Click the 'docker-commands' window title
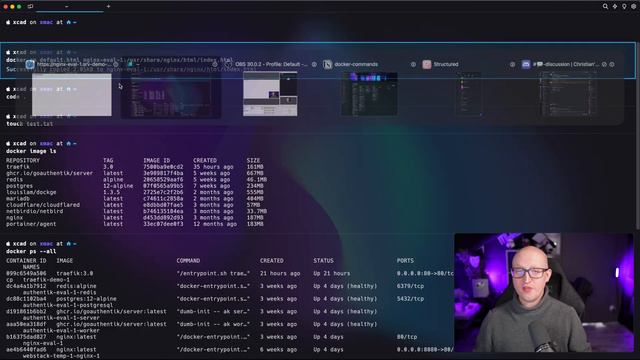Image resolution: width=640 pixels, height=360 pixels. pyautogui.click(x=356, y=64)
